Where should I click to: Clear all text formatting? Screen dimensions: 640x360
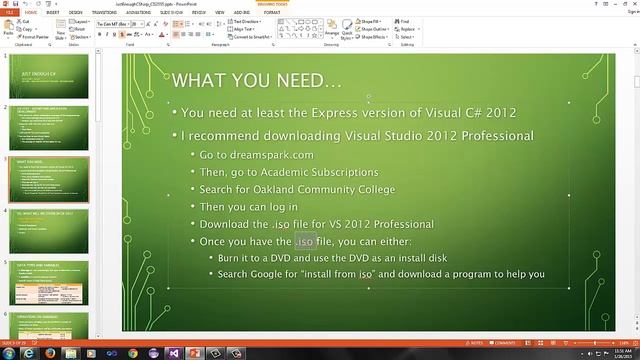pyautogui.click(x=165, y=24)
